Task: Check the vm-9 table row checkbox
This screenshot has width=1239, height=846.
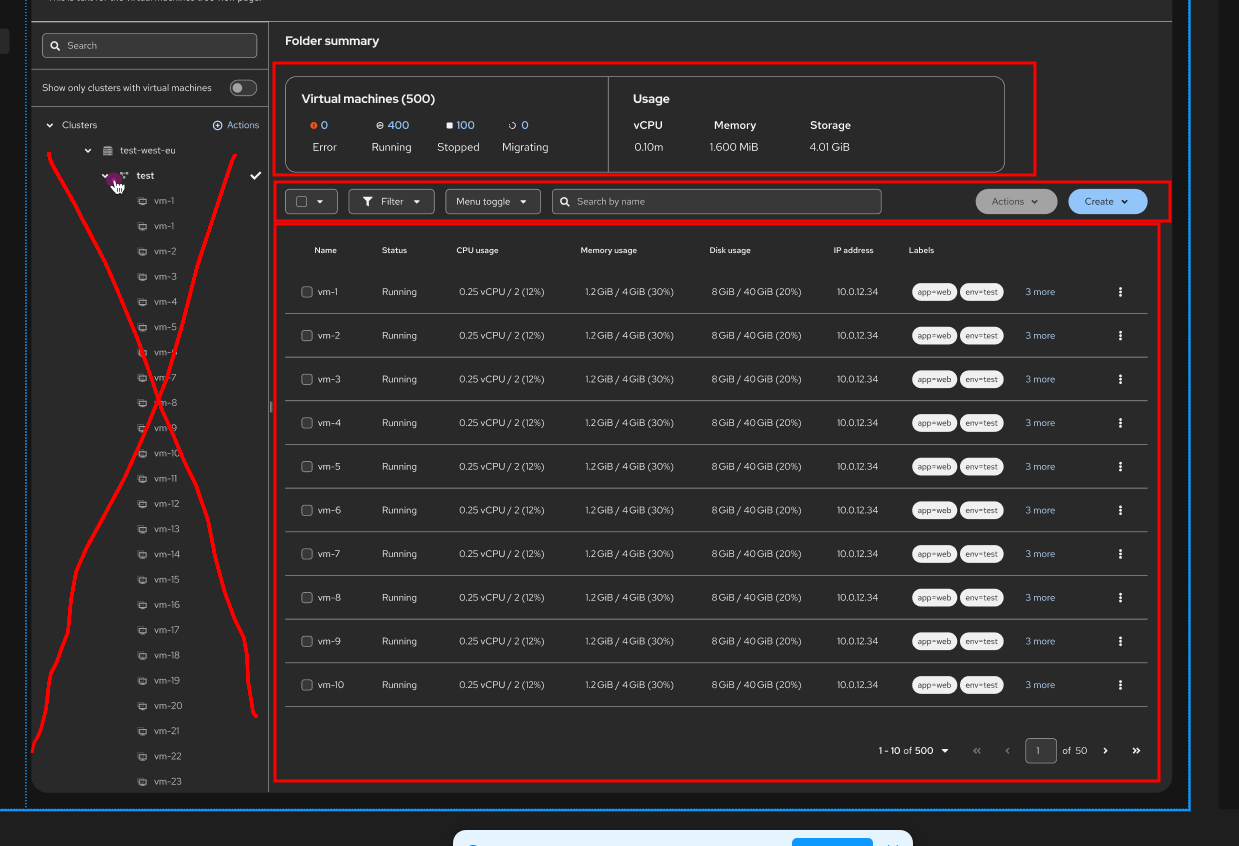Action: [307, 641]
